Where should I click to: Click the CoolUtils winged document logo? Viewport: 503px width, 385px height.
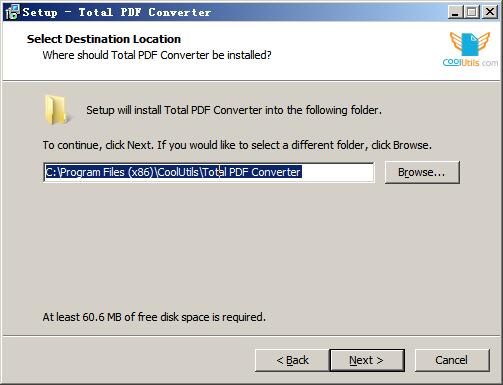(x=470, y=44)
